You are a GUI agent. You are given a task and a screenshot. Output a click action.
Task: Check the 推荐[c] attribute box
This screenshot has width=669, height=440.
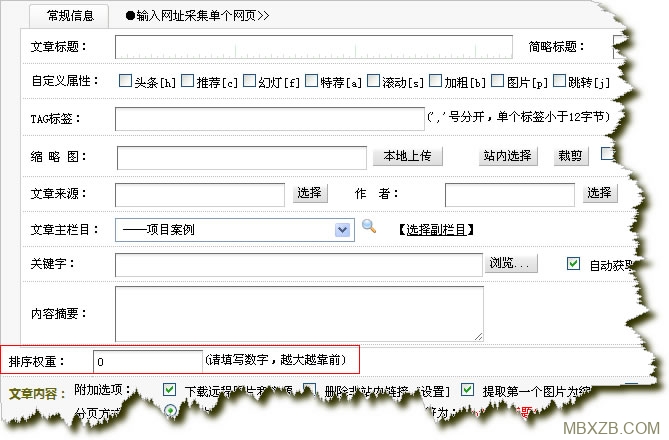click(187, 80)
